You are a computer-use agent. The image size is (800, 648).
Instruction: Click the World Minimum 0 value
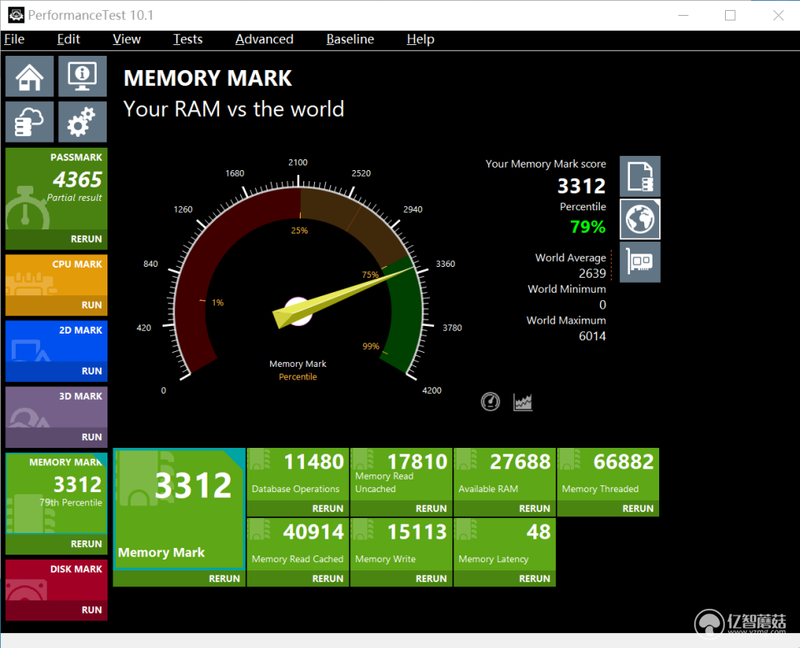(603, 305)
